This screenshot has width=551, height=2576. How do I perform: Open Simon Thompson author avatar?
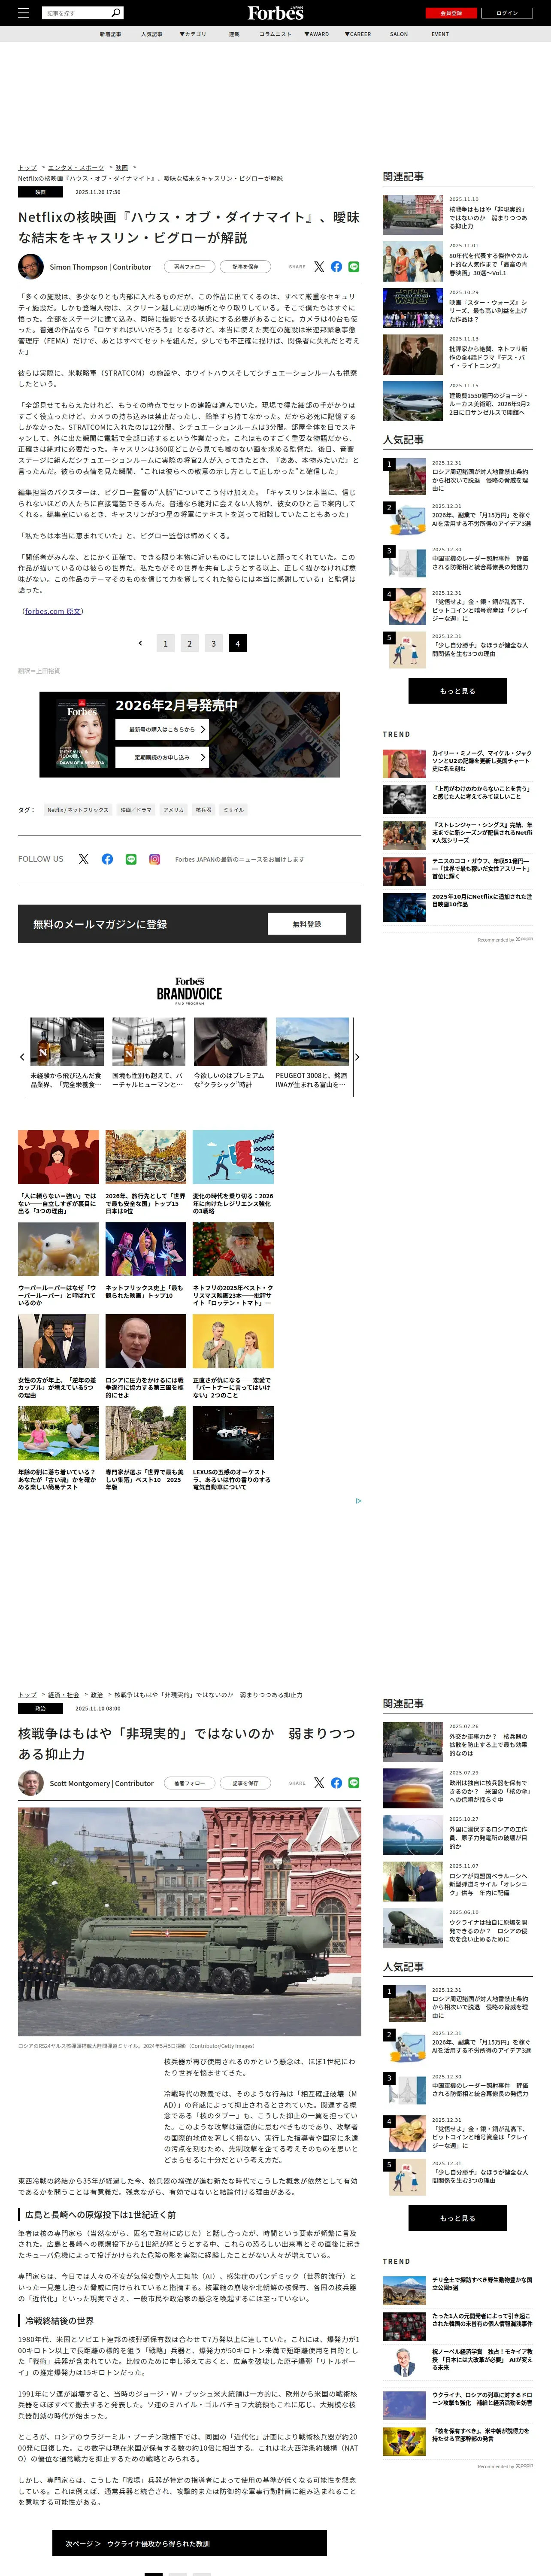coord(30,266)
